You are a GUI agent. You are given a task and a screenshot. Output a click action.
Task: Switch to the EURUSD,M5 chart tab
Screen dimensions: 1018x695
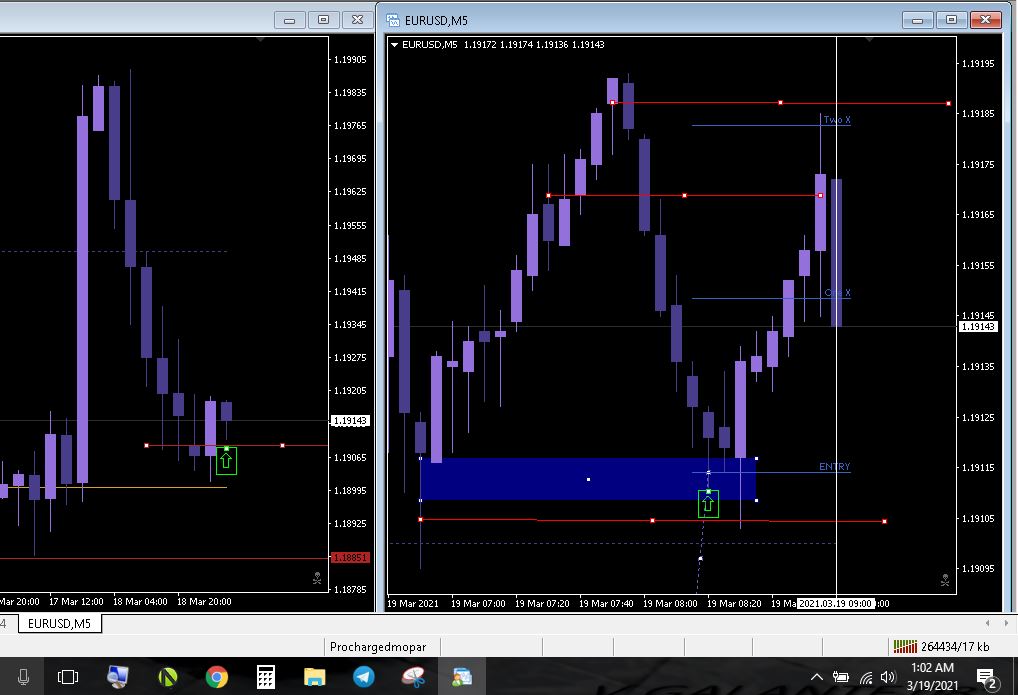click(59, 624)
